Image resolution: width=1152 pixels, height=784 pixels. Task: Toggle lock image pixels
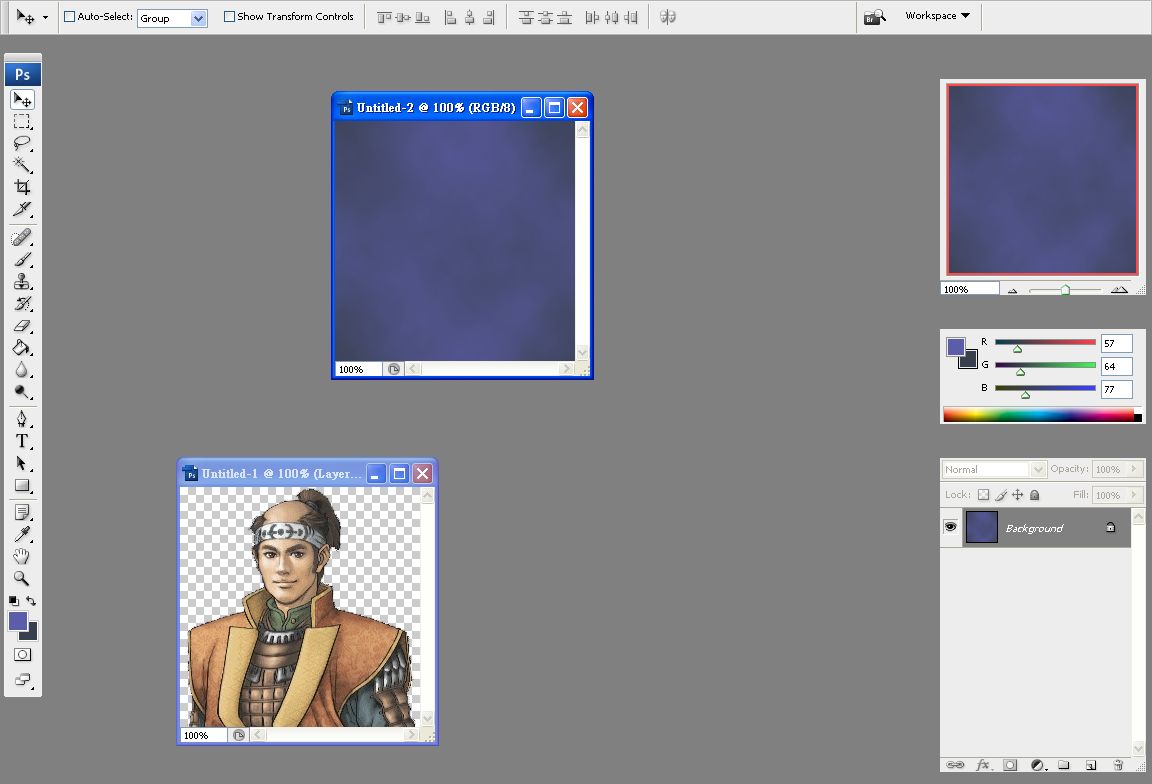point(1001,495)
